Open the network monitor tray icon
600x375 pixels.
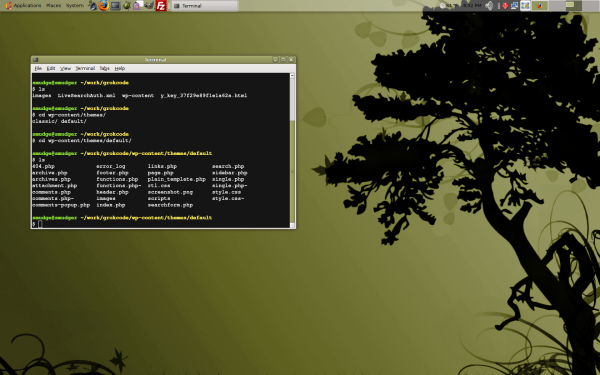(x=514, y=5)
